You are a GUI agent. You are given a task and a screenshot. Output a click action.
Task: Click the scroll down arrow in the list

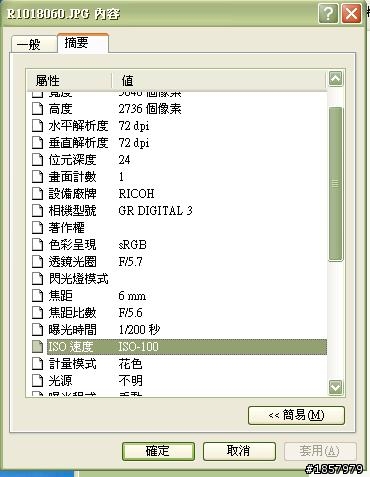(335, 387)
